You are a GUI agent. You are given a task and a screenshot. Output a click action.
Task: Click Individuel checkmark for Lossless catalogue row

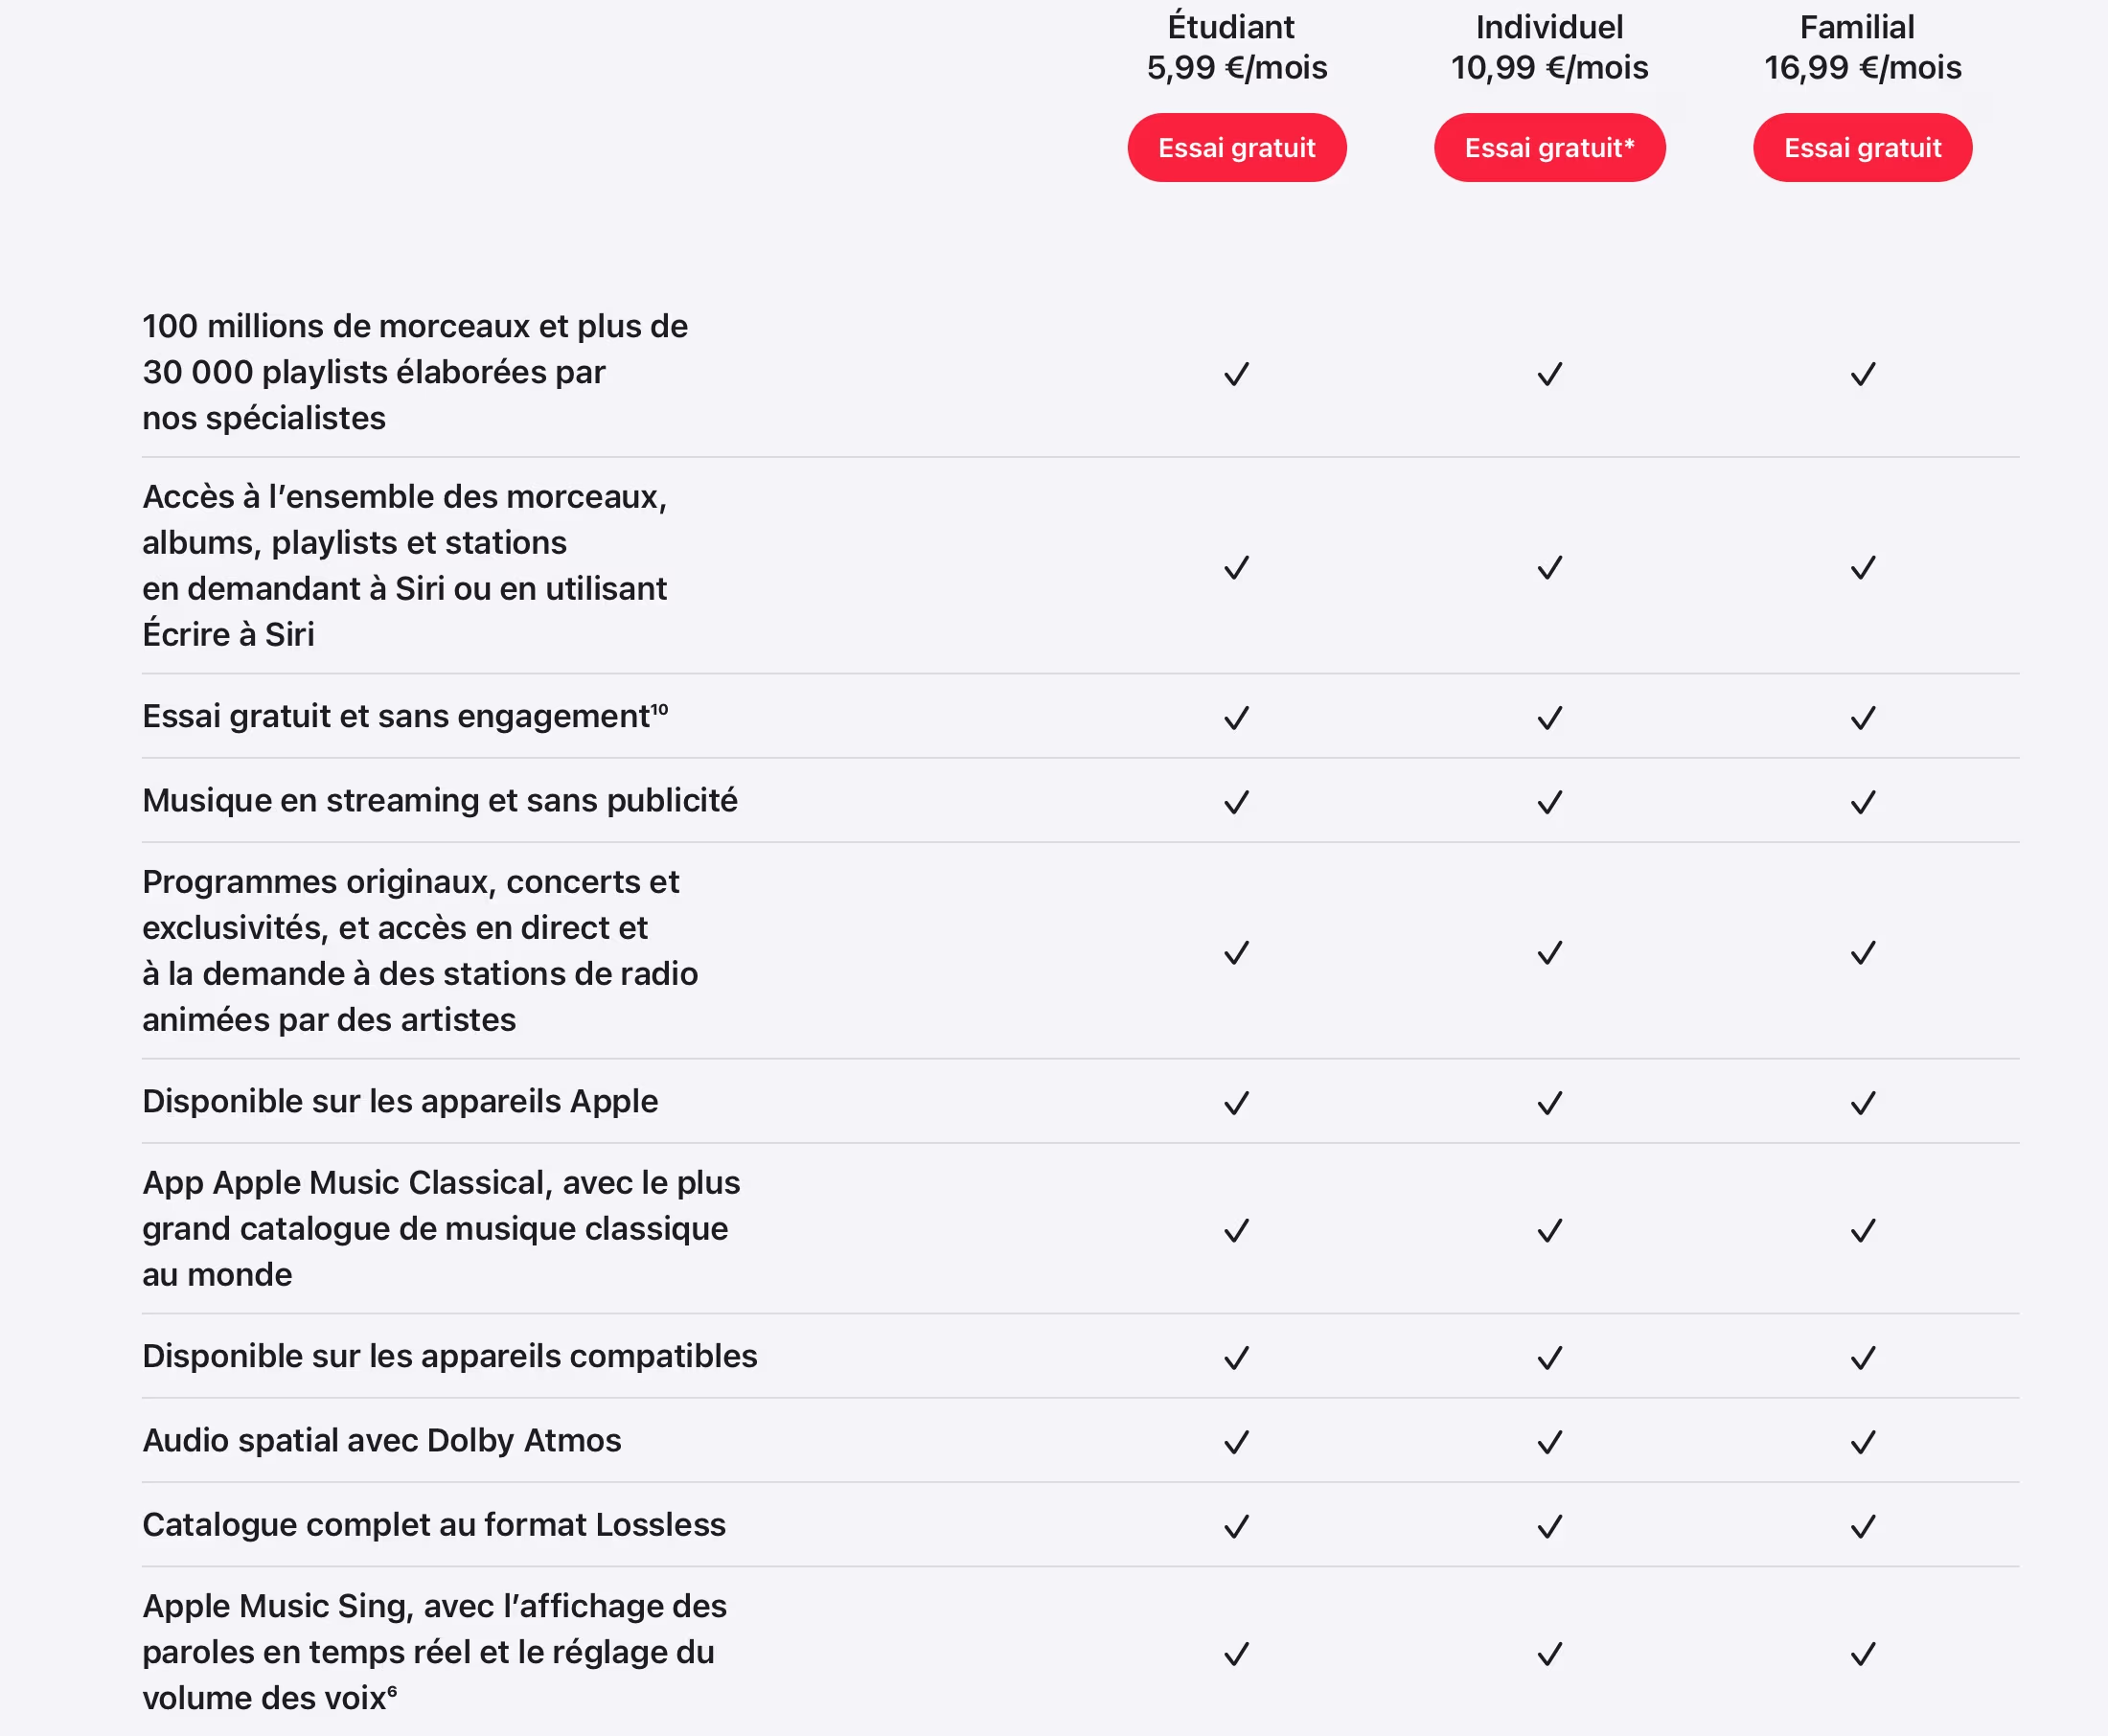coord(1549,1526)
